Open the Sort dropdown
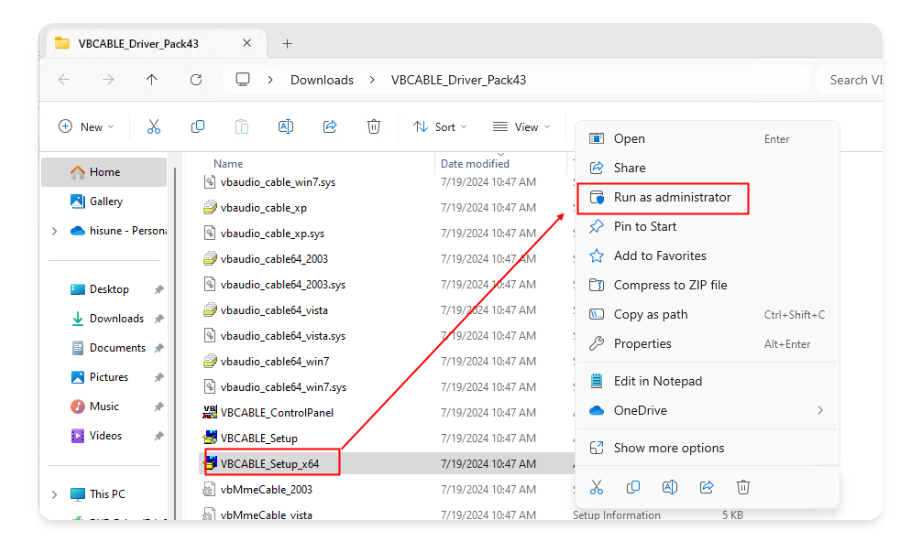The image size is (921, 543). 440,127
